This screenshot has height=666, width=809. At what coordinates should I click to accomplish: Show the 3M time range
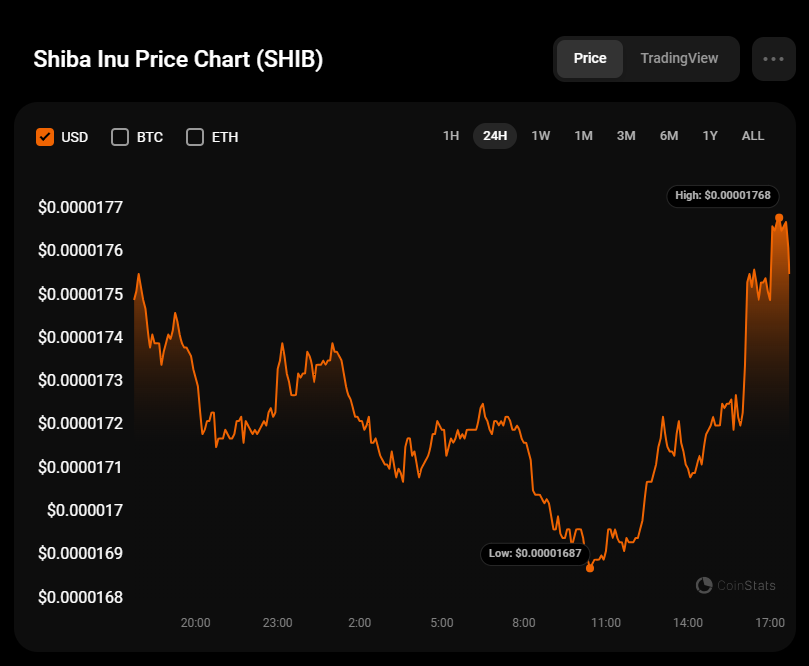pos(626,136)
